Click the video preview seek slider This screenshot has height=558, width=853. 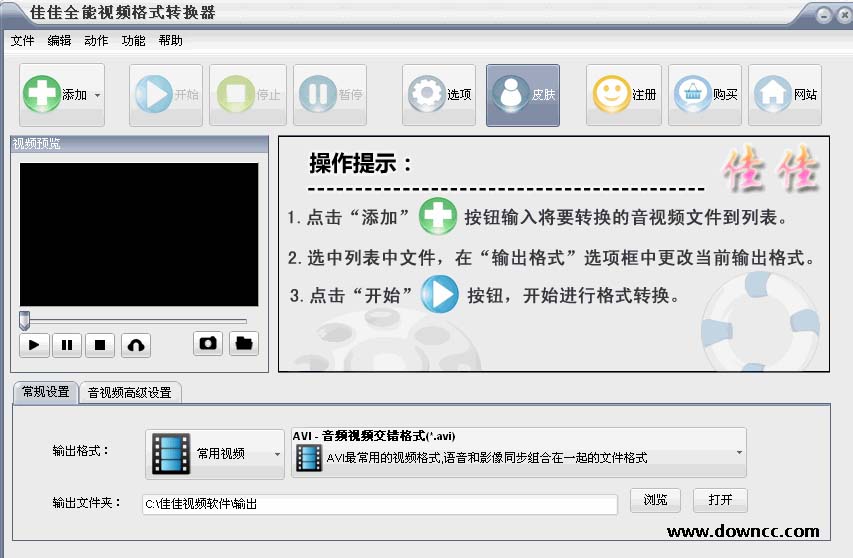tap(135, 321)
